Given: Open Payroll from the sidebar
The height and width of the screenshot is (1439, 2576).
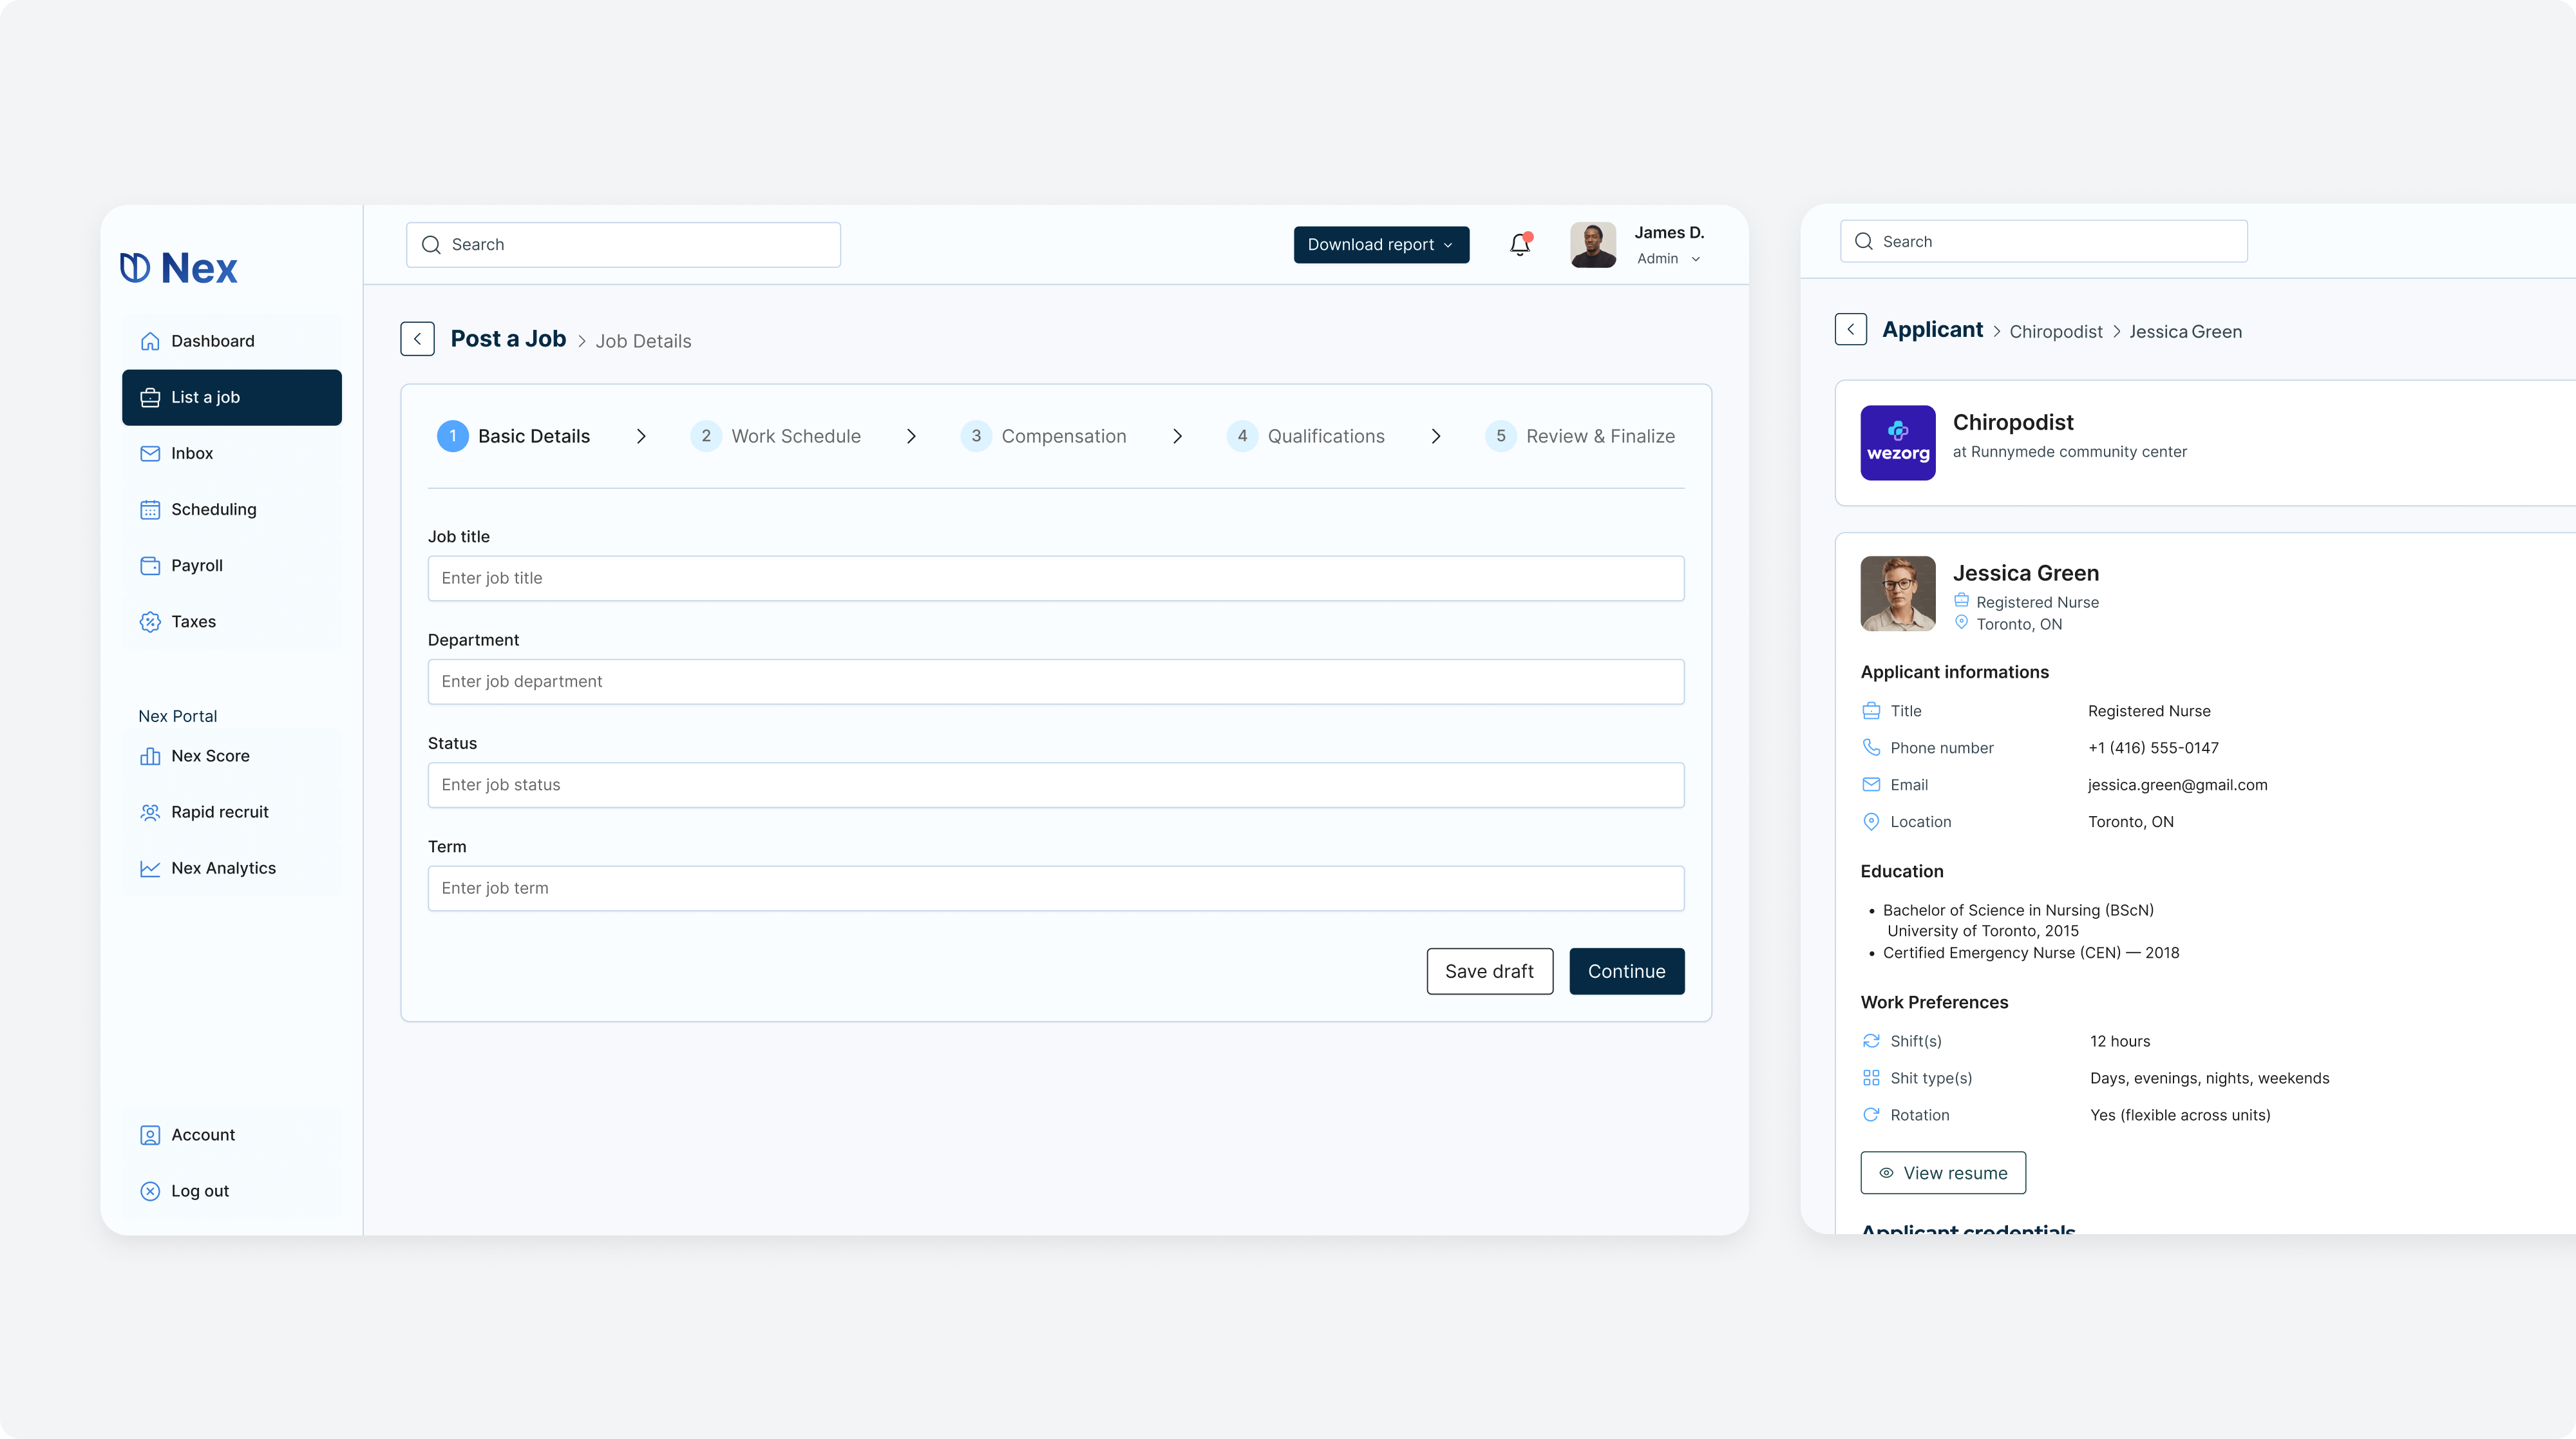Looking at the screenshot, I should (196, 565).
